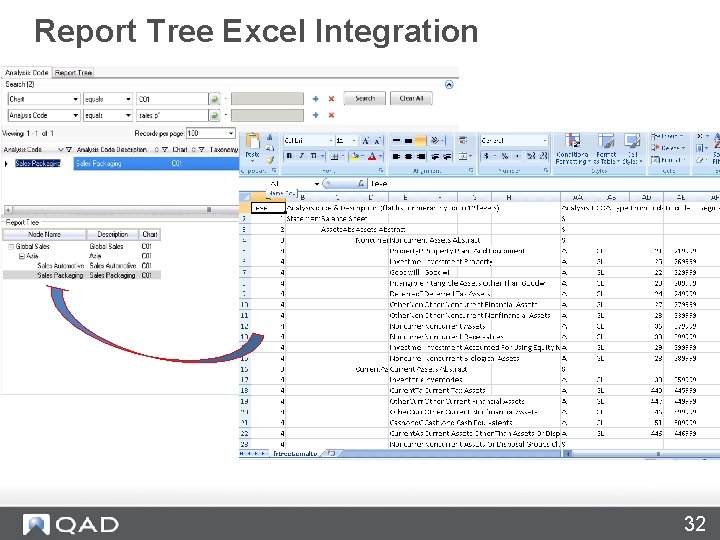This screenshot has height=540, width=720.
Task: Click the Increase Font Size icon
Action: tap(366, 141)
